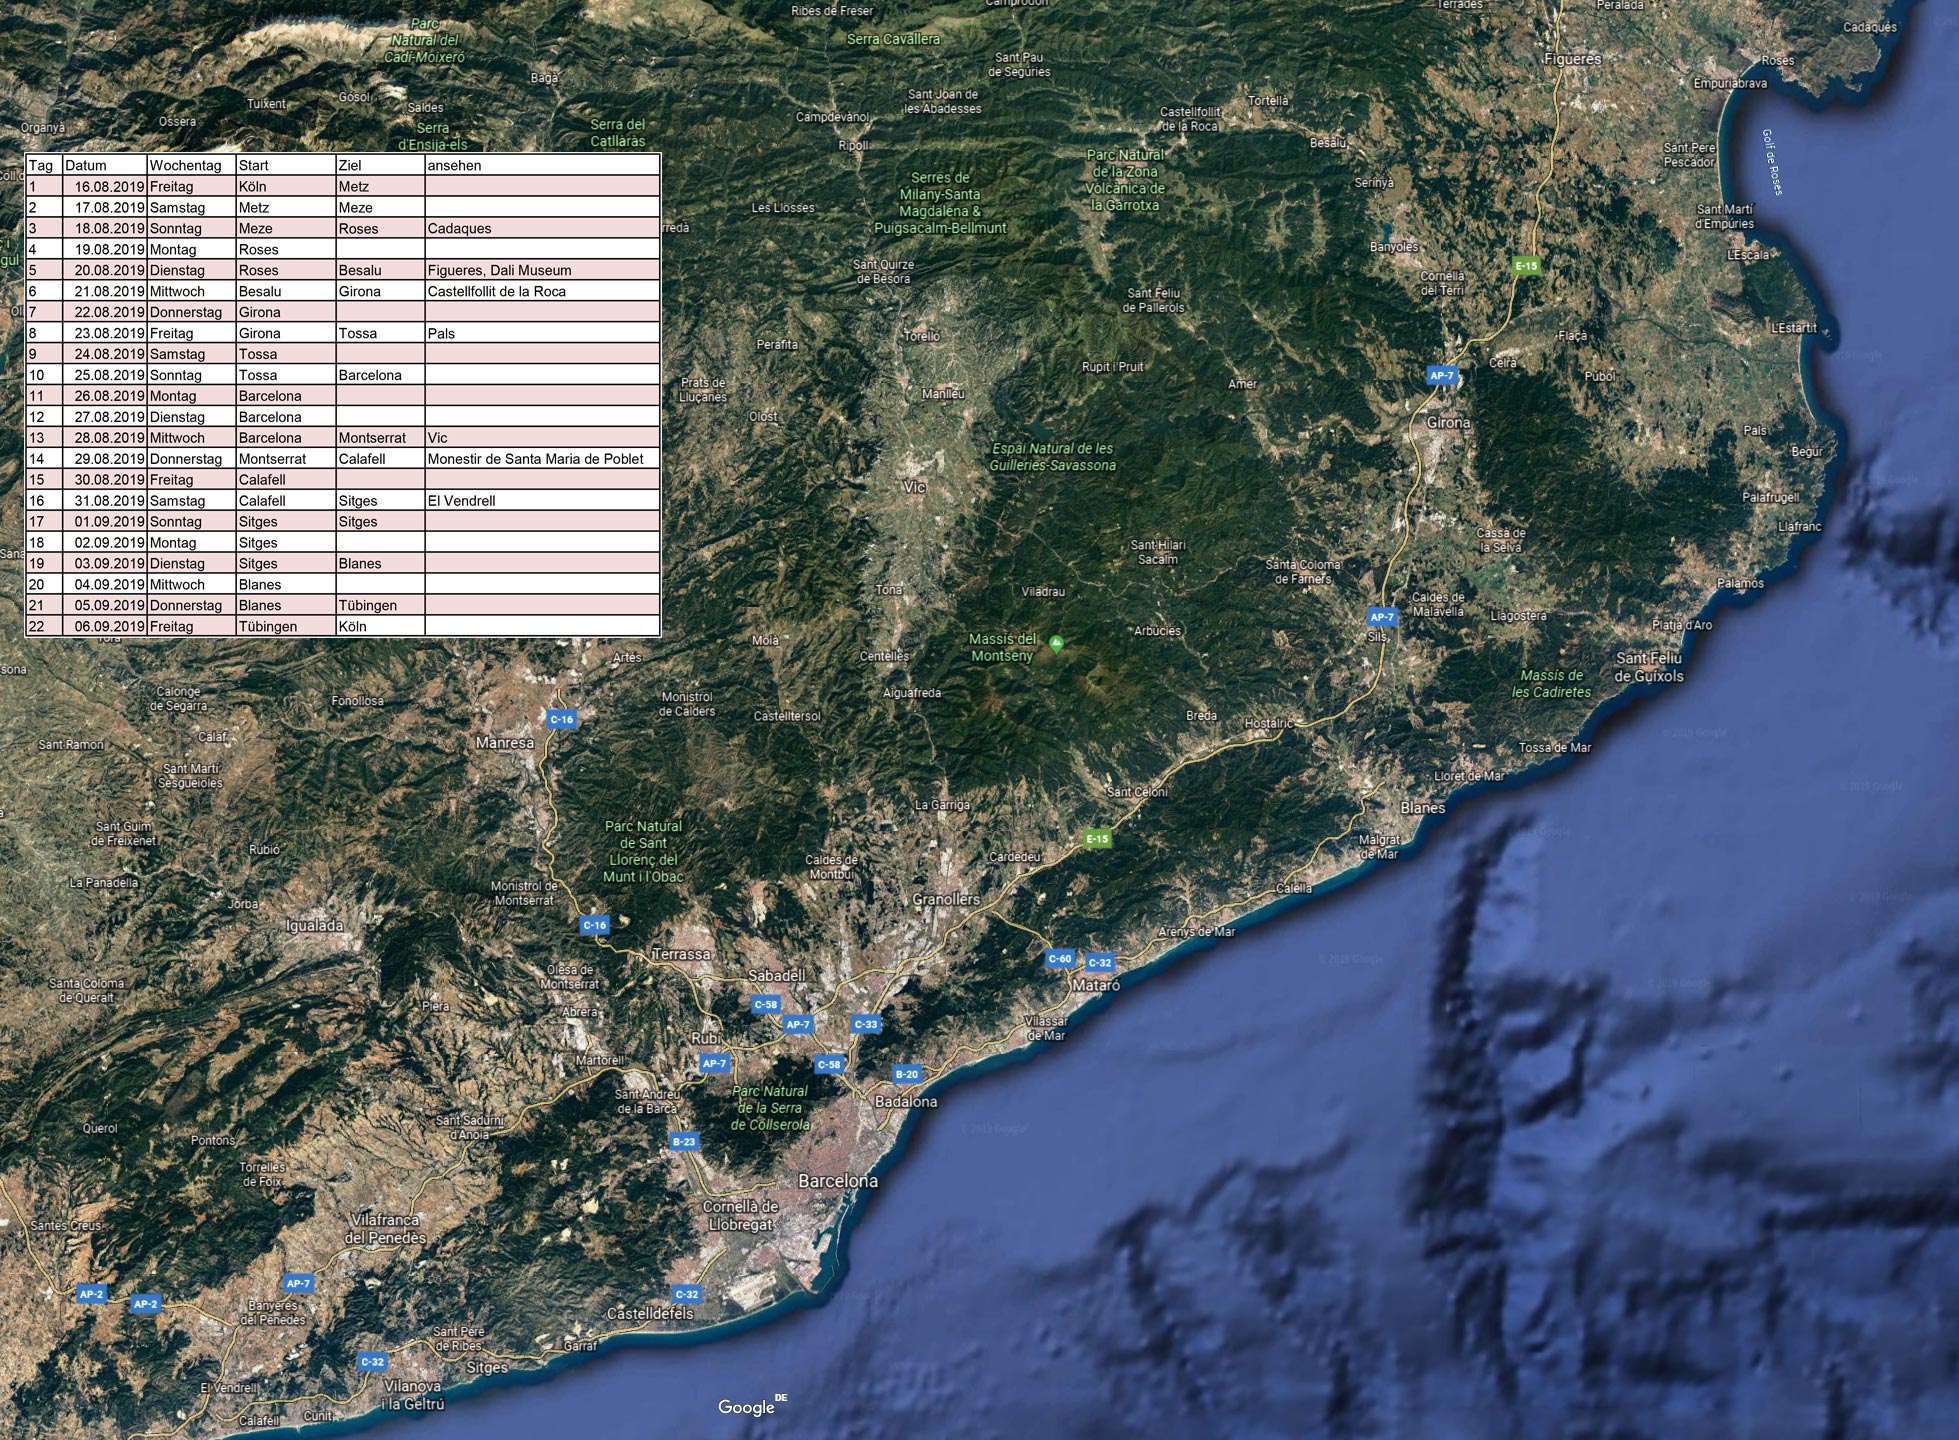Click the Sitges label on the coast
Screen dimensions: 1959x1440
coord(487,1367)
